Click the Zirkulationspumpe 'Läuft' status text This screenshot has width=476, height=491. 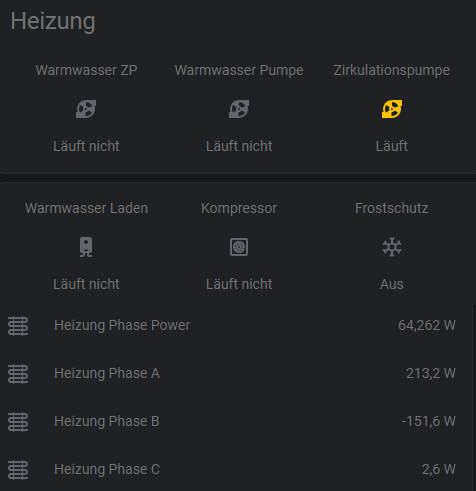pyautogui.click(x=392, y=146)
